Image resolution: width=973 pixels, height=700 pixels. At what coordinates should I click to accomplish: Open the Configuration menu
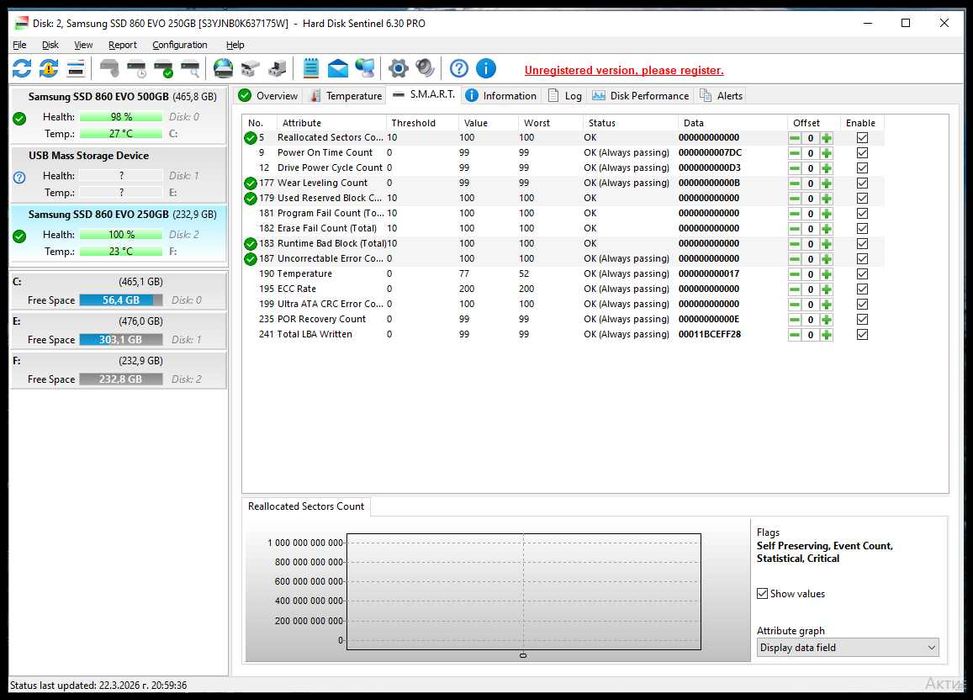(179, 45)
